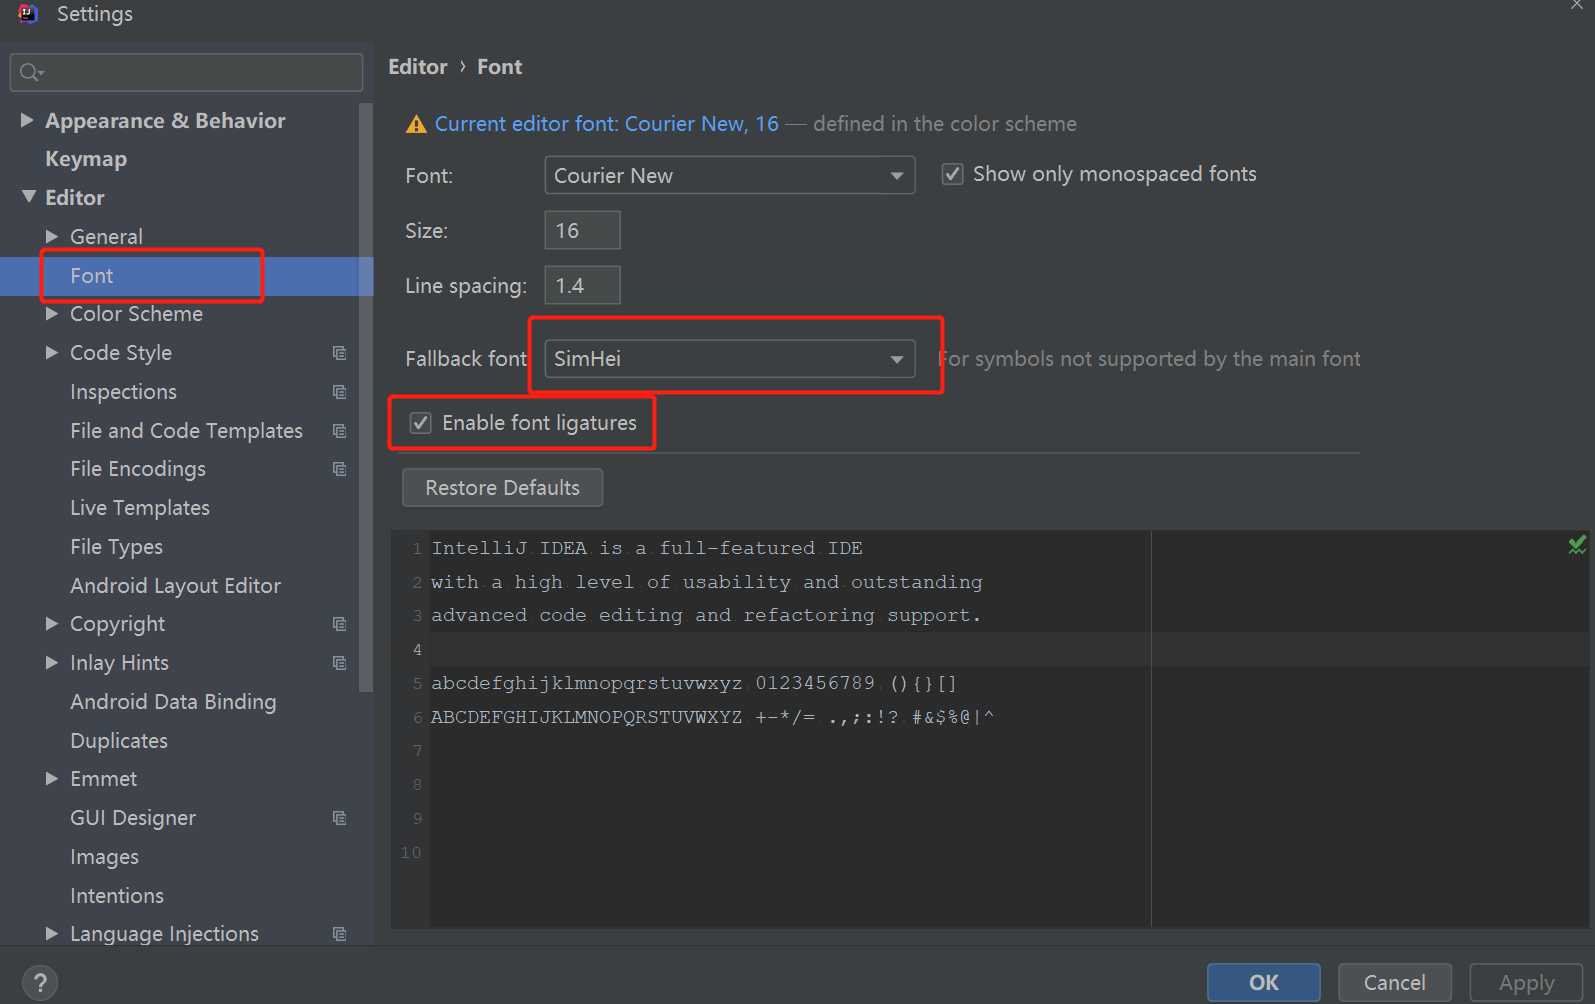1595x1004 pixels.
Task: Click the Apply button
Action: click(x=1526, y=983)
